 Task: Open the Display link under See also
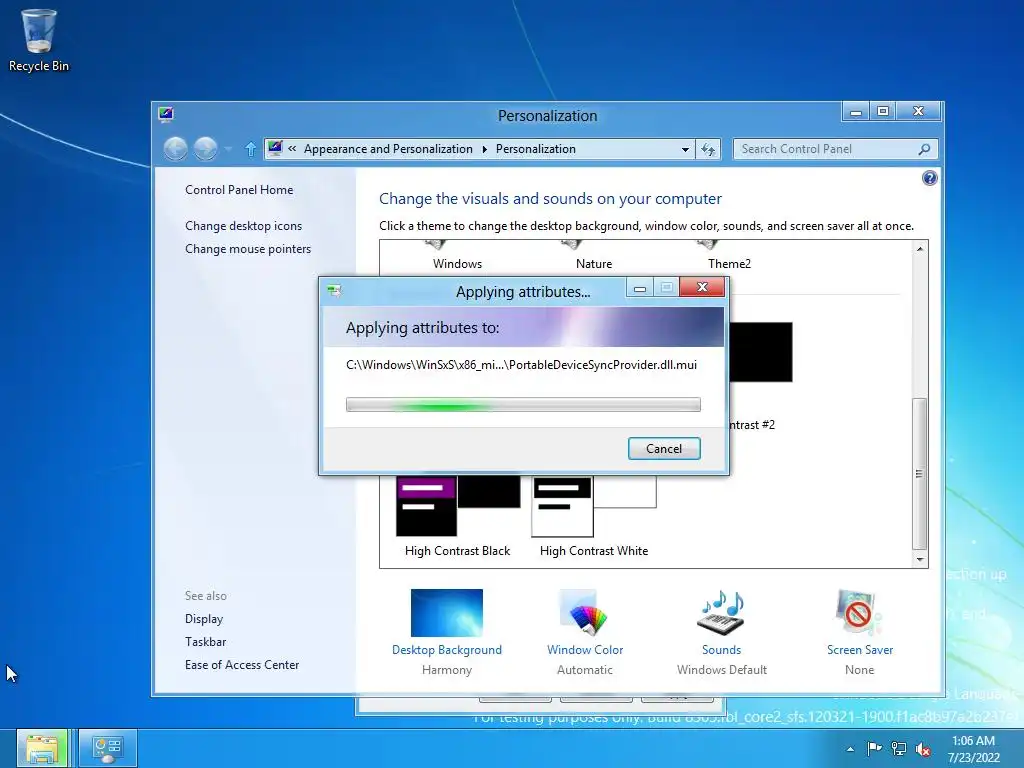[204, 619]
